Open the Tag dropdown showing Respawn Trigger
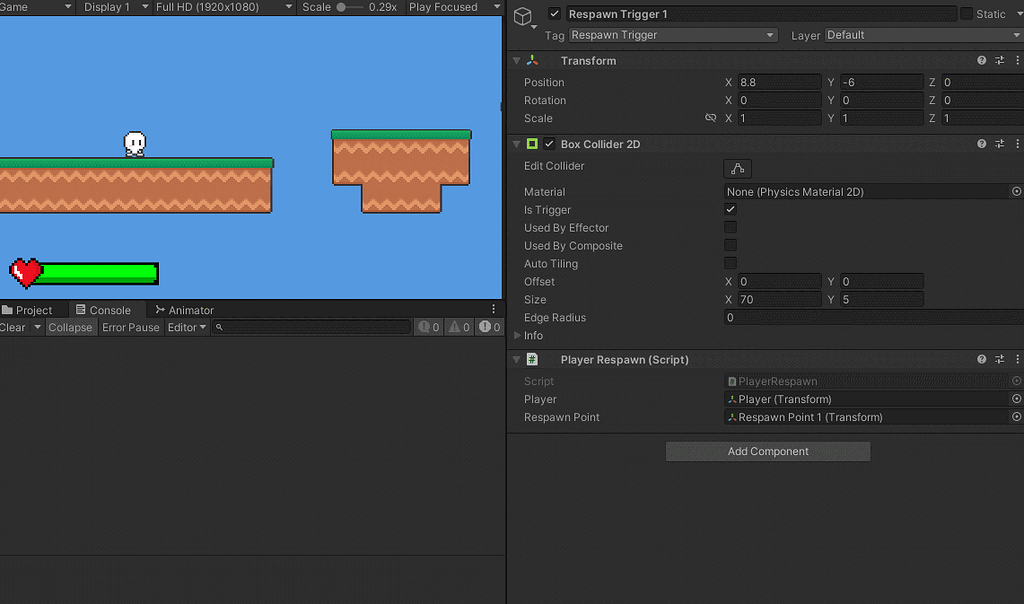1024x604 pixels. [670, 34]
